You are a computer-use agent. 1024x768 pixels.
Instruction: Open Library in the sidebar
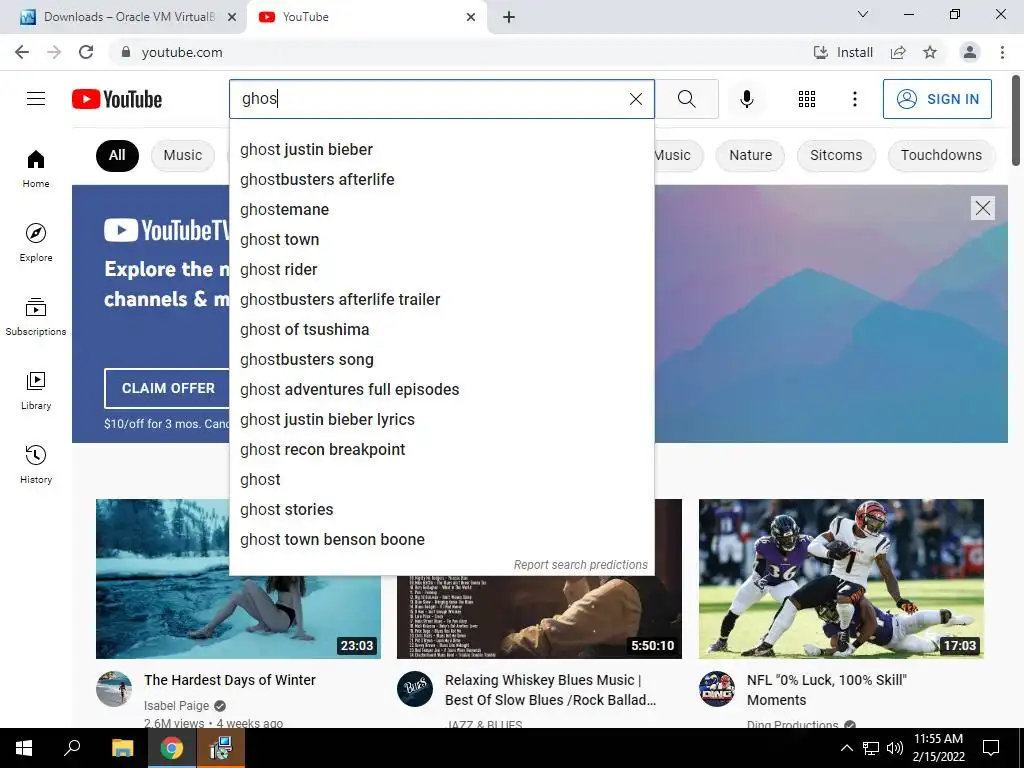coord(36,391)
